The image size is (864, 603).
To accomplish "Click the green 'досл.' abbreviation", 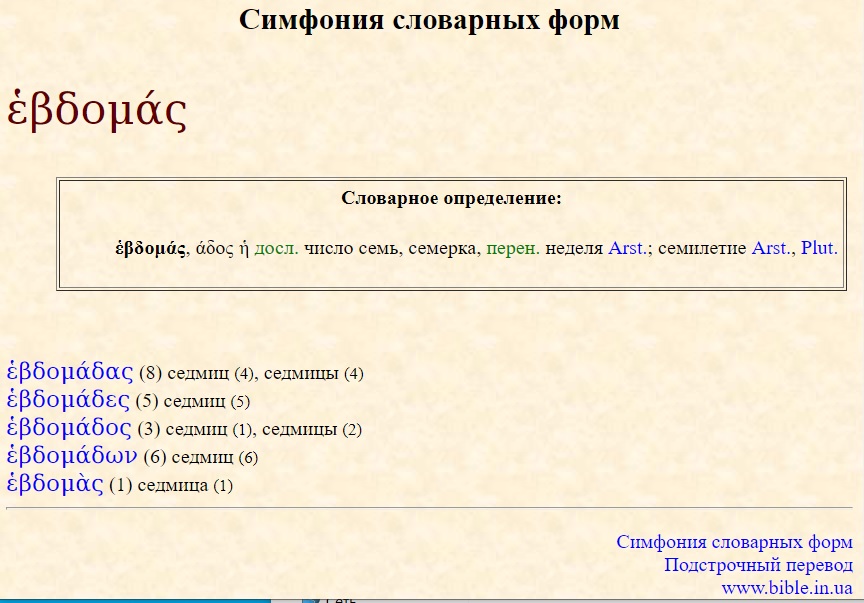I will (276, 248).
